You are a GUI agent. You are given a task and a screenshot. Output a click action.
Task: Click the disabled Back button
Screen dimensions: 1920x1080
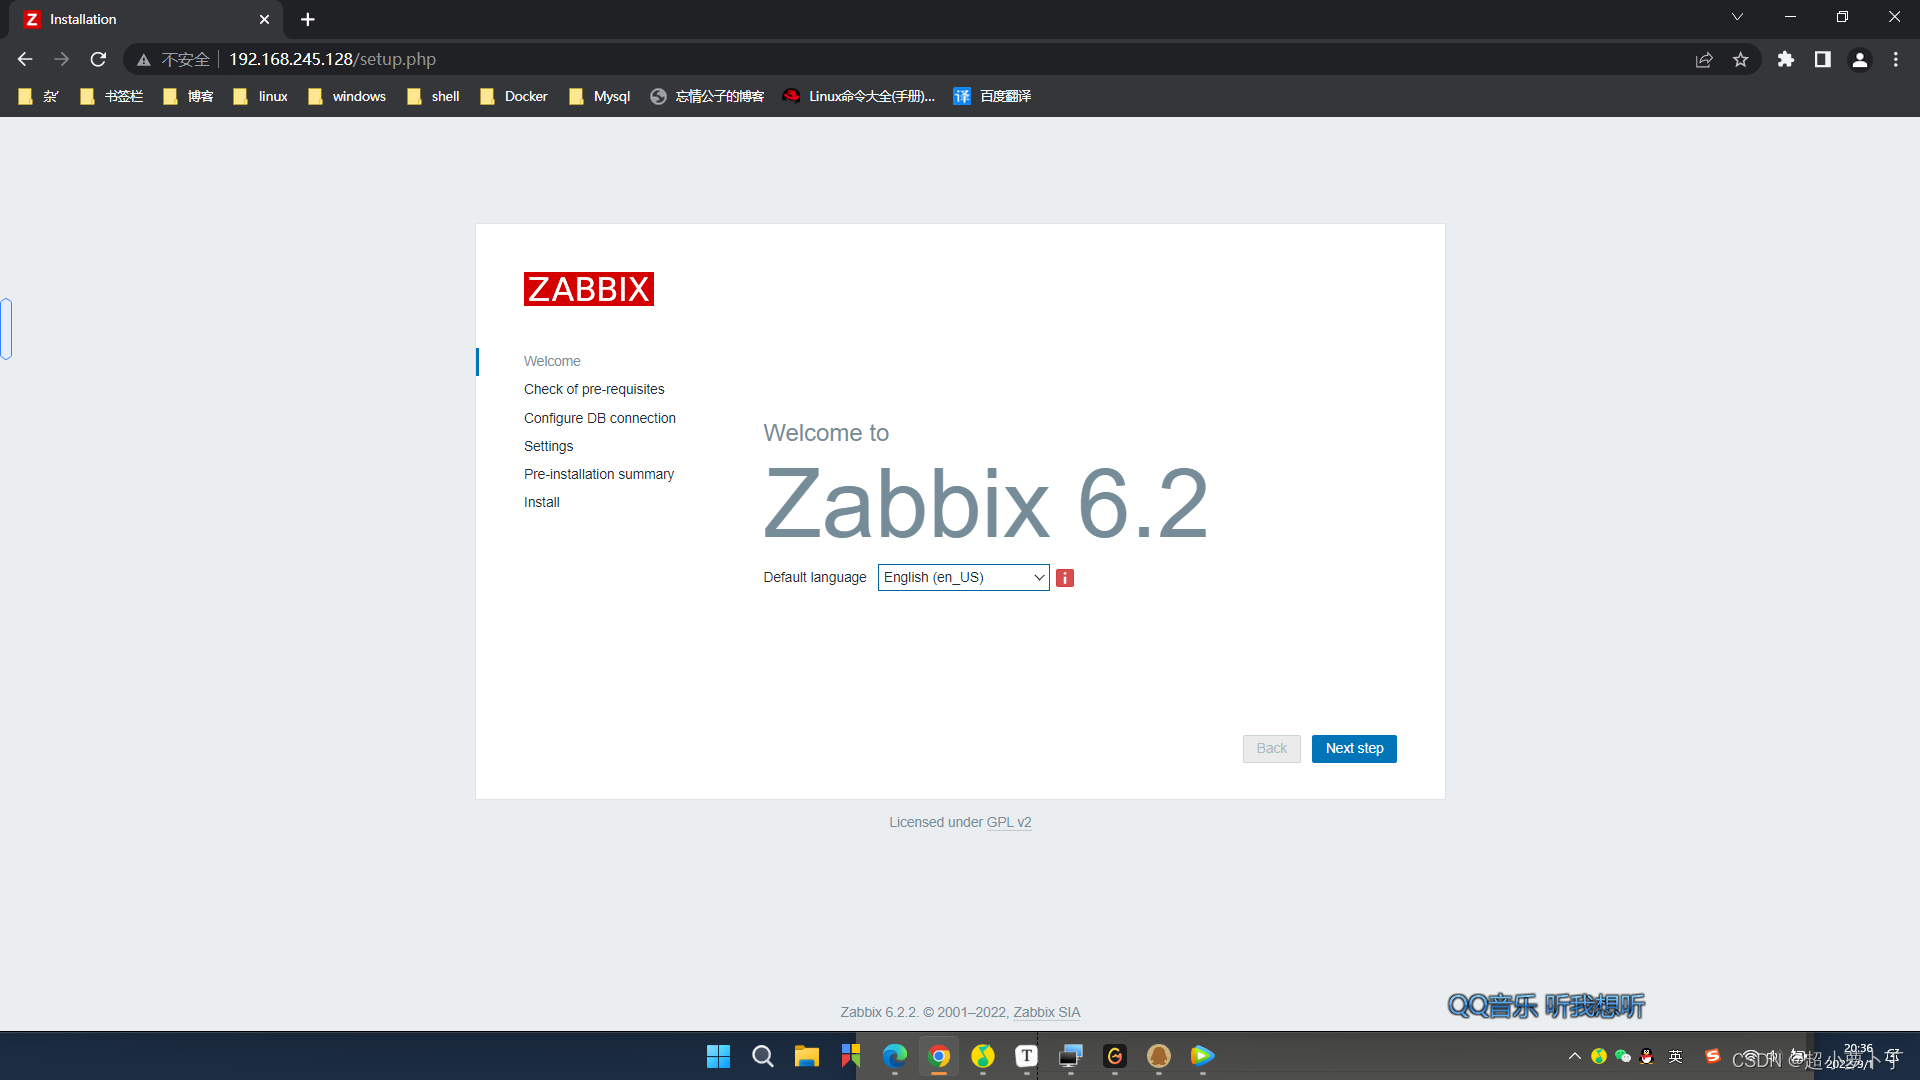click(x=1271, y=749)
